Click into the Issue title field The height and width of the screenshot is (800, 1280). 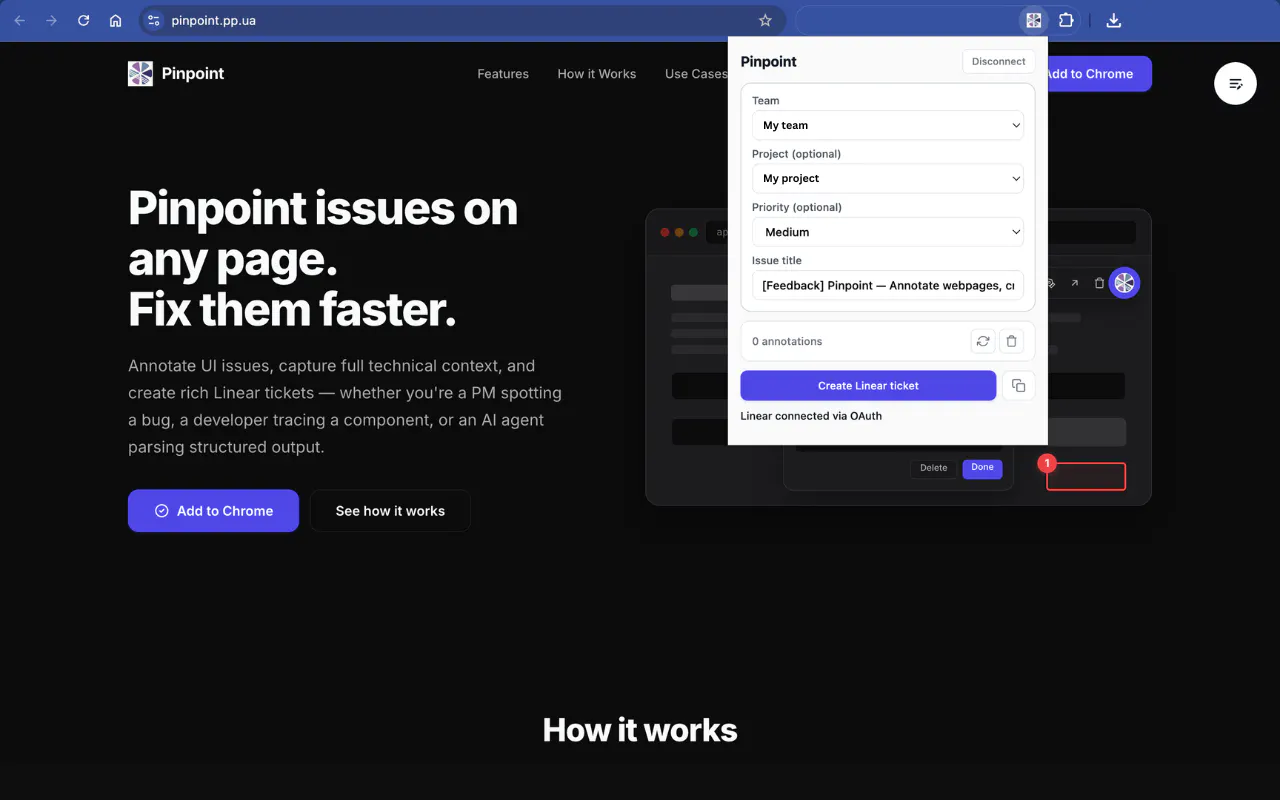point(888,285)
